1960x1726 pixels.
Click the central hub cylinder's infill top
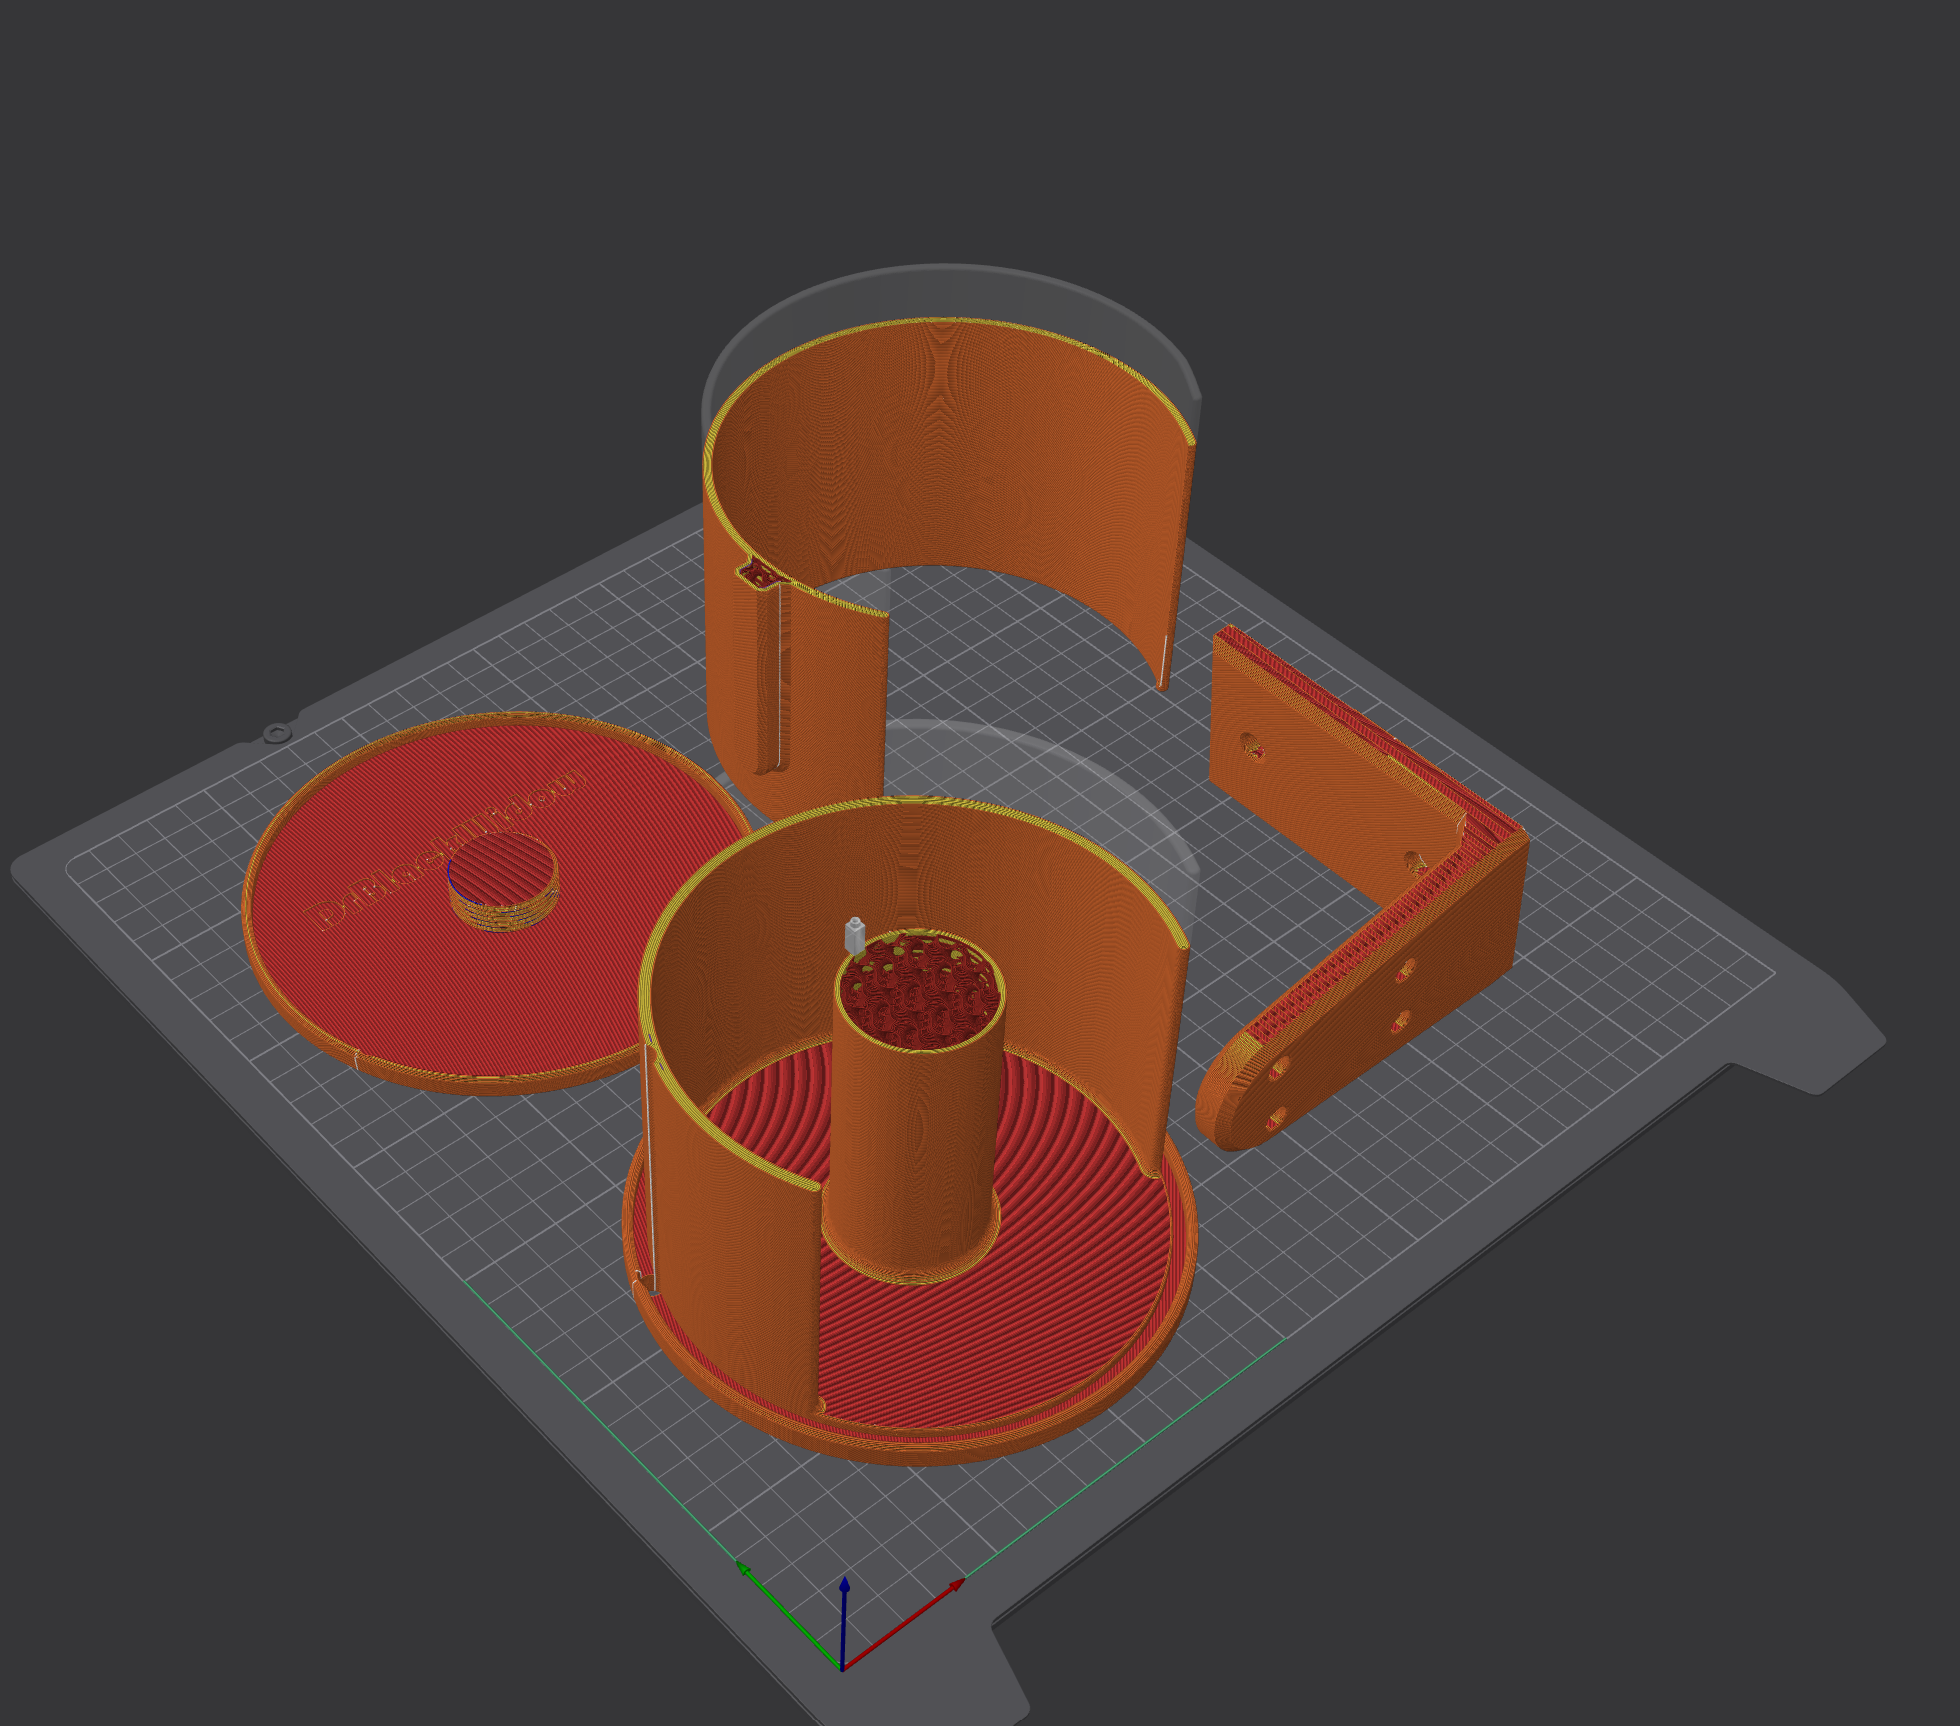click(x=919, y=991)
